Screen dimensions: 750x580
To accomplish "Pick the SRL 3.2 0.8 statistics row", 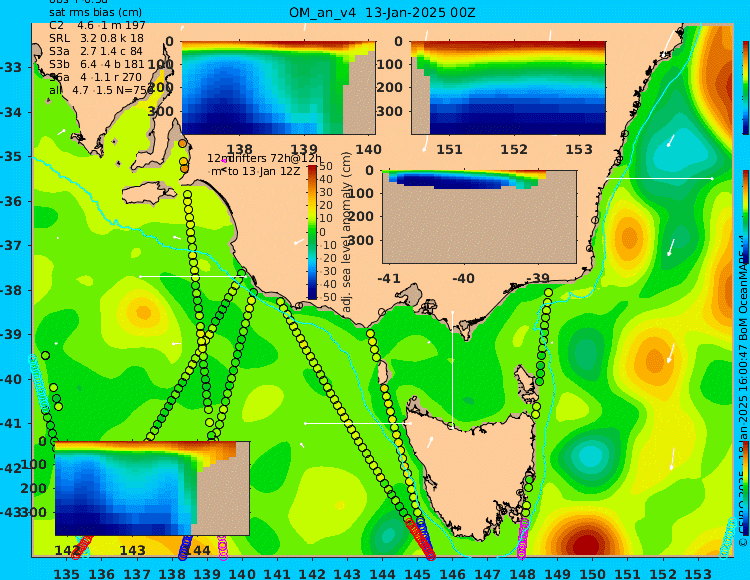I will click(x=96, y=38).
